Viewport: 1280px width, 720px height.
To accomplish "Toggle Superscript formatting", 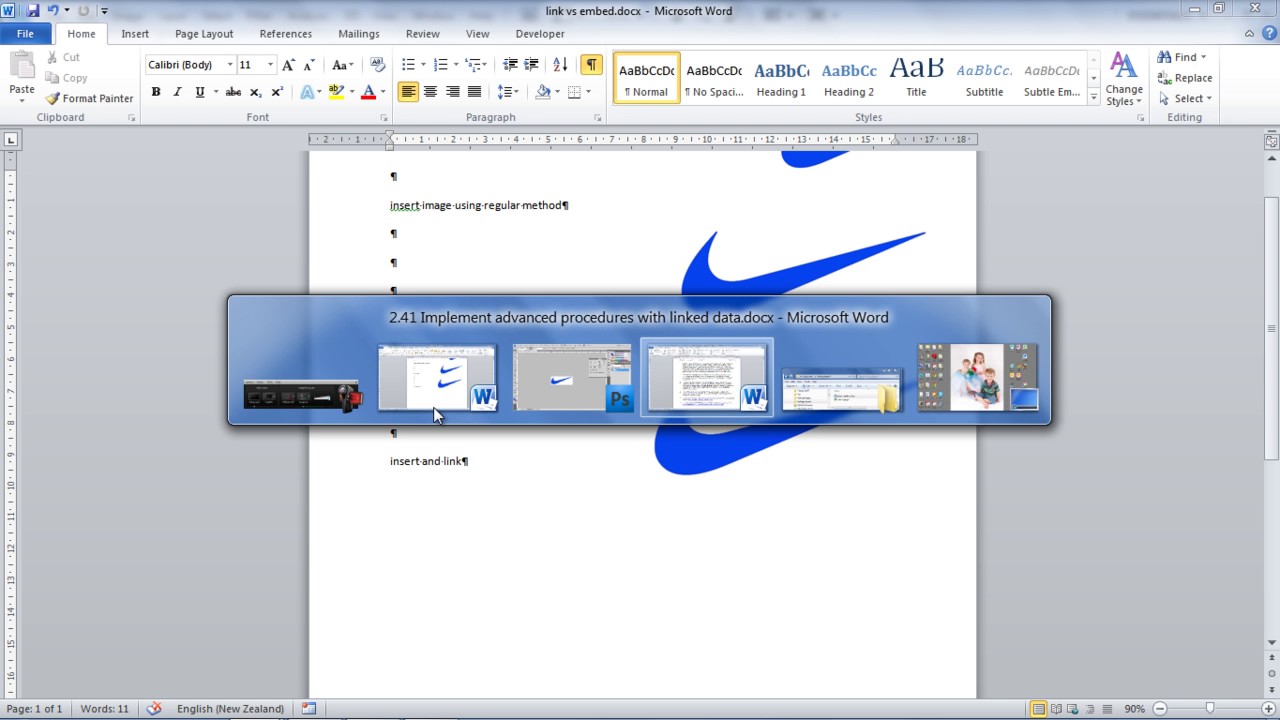I will (x=277, y=92).
